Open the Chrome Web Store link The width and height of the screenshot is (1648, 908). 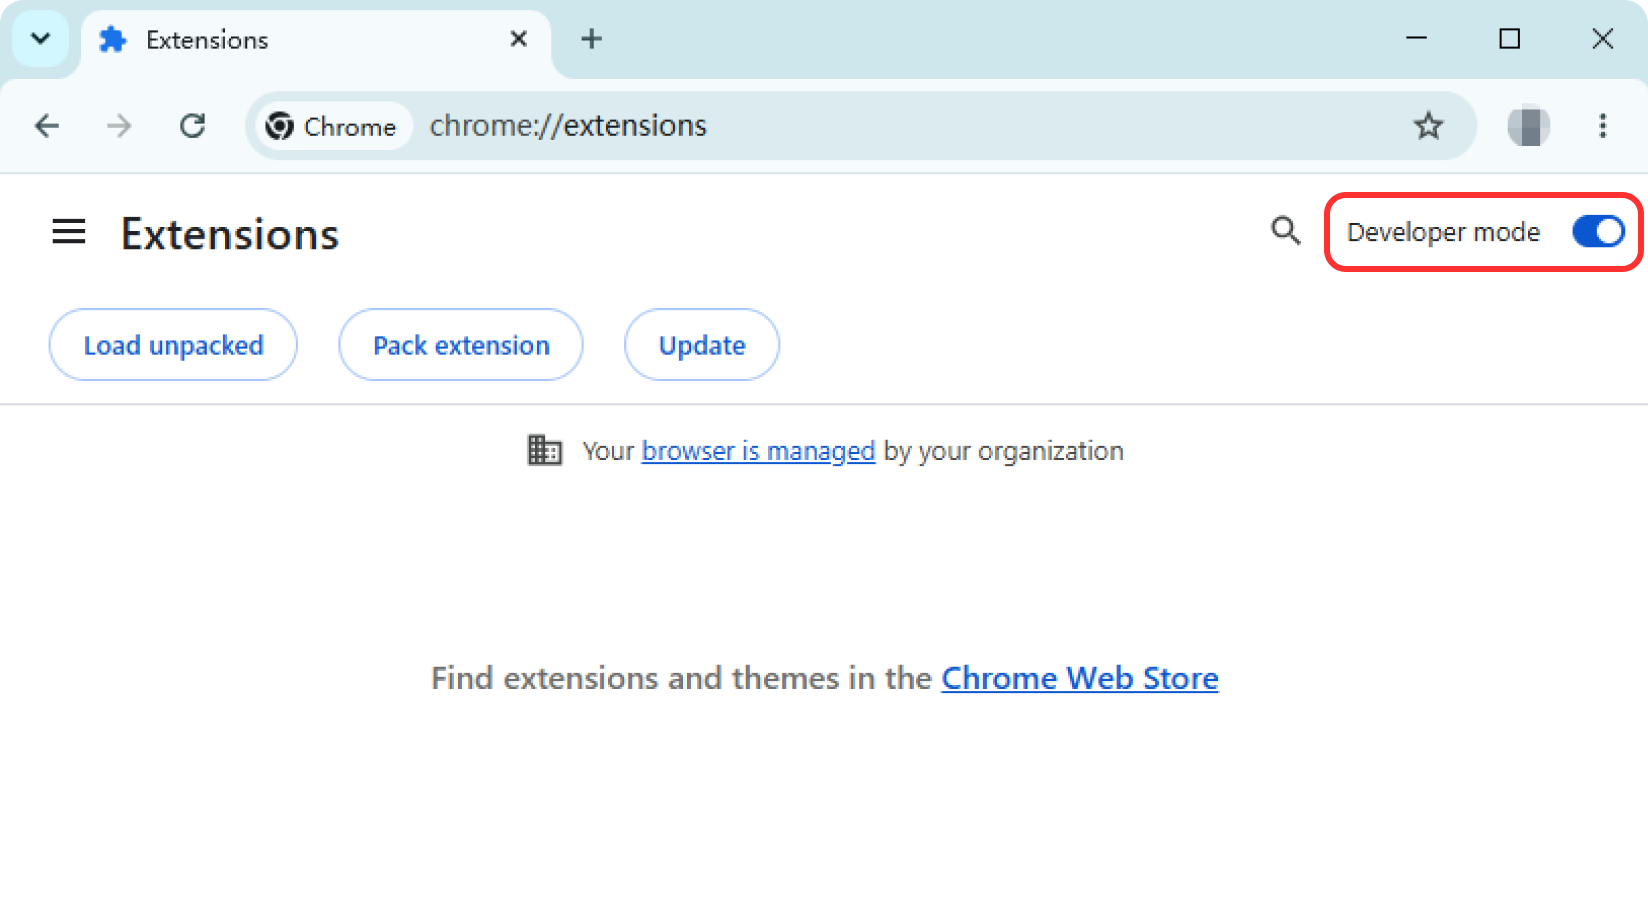pyautogui.click(x=1080, y=678)
